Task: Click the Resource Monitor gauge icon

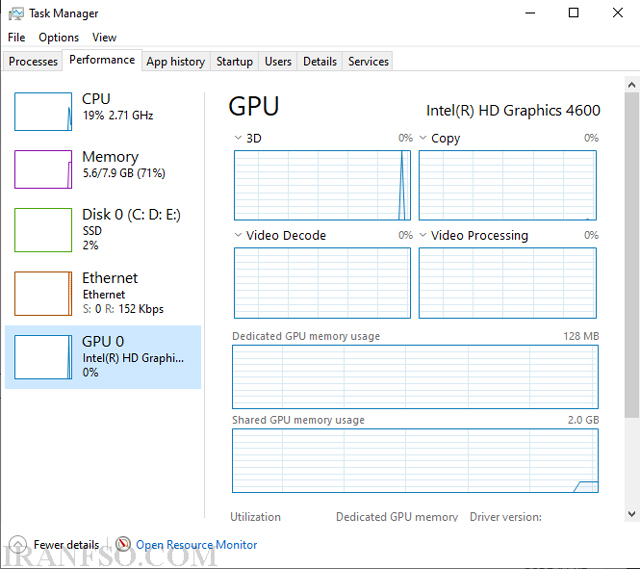Action: point(123,544)
